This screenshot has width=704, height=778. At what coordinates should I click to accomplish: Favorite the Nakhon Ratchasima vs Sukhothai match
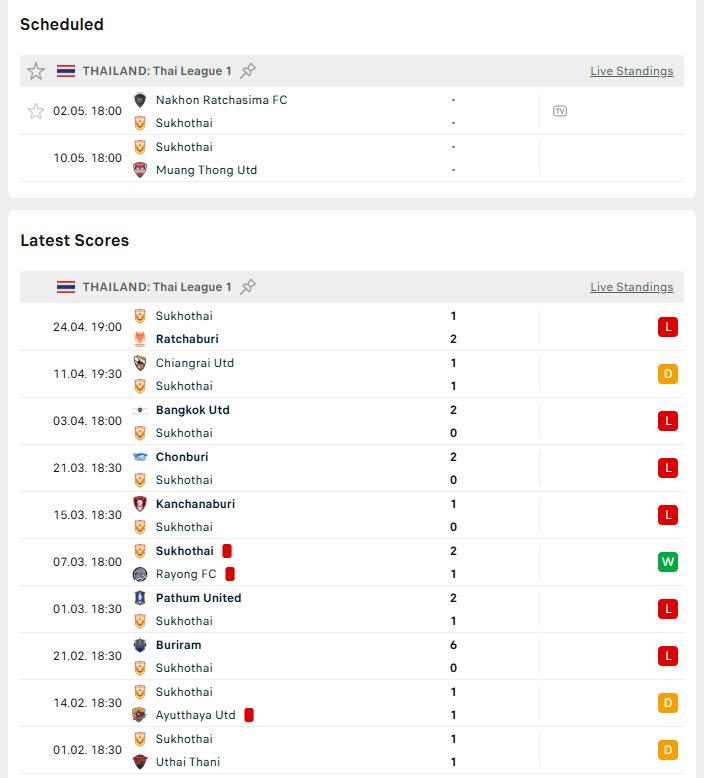click(36, 111)
